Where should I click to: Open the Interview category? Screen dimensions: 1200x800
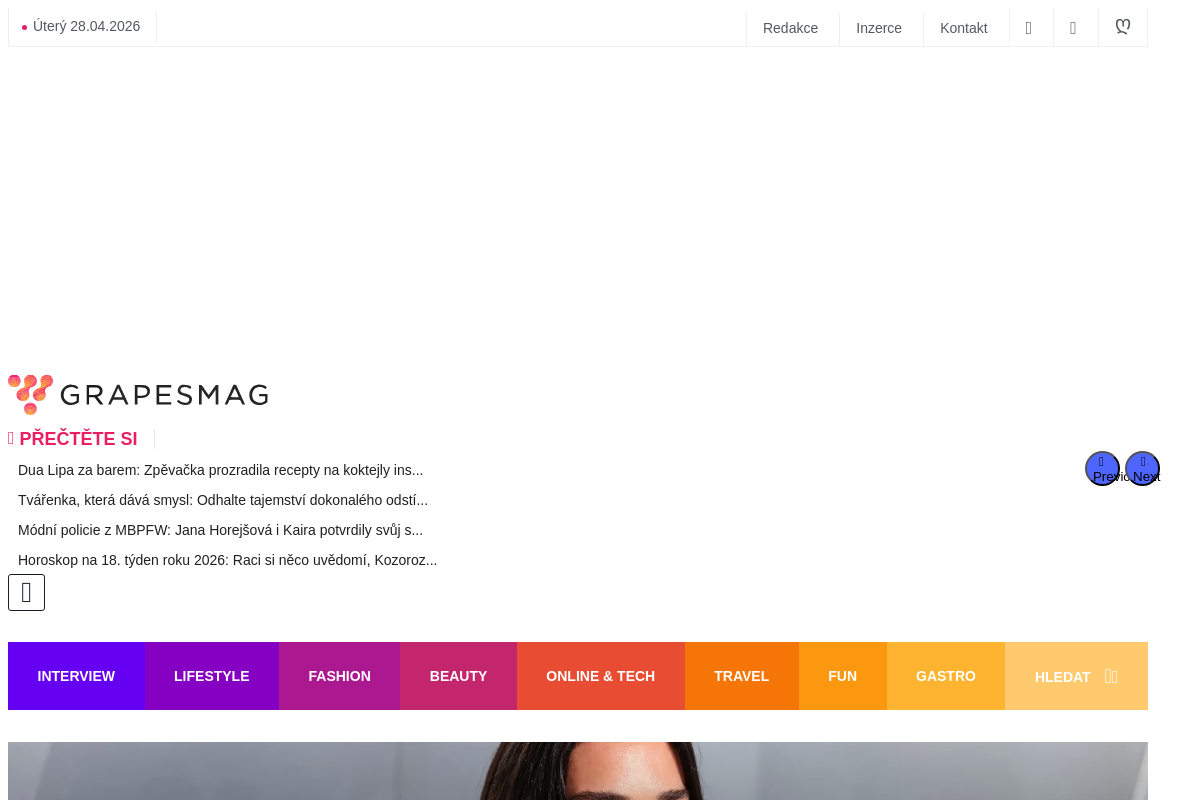click(x=76, y=676)
